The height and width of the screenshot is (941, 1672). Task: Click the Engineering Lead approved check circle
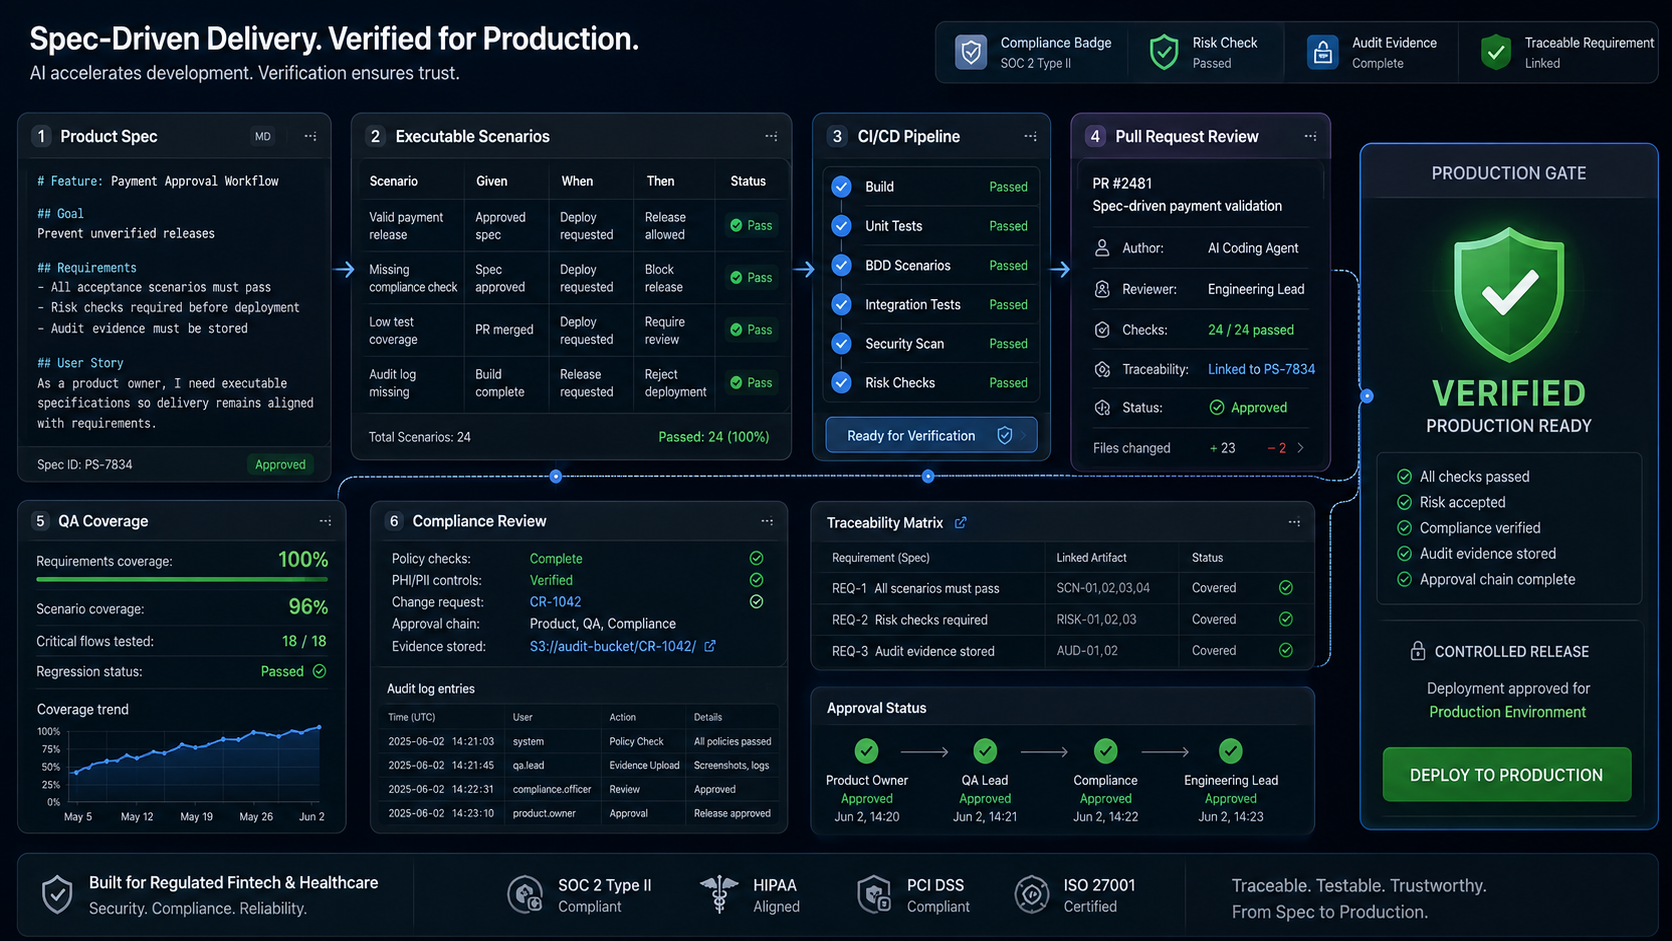point(1231,751)
